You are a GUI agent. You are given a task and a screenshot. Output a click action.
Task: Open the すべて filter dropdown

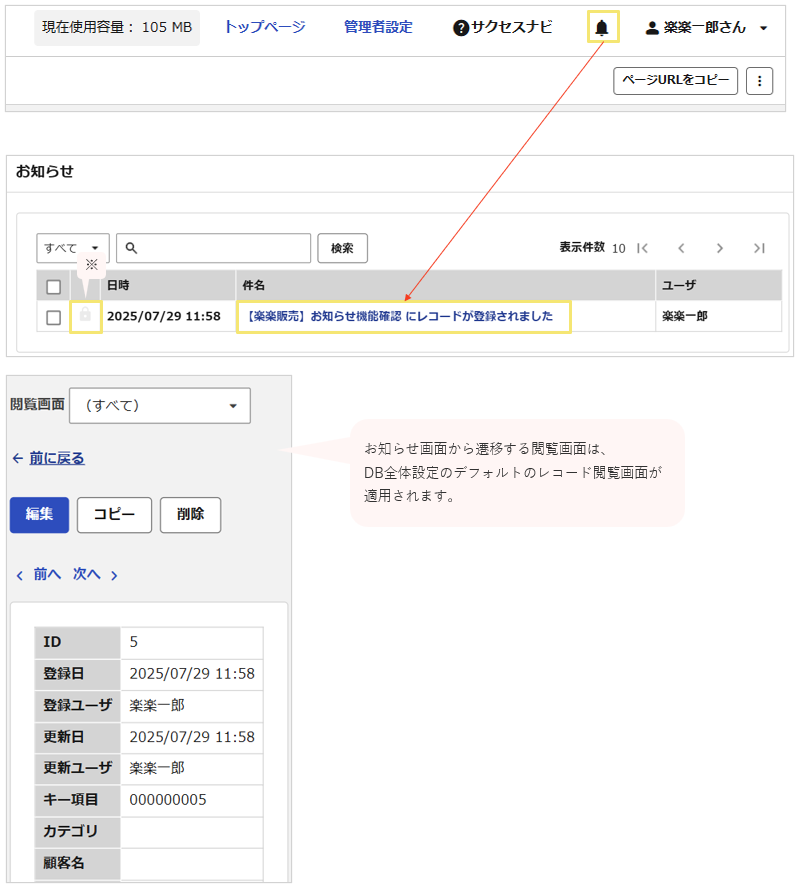coord(73,248)
